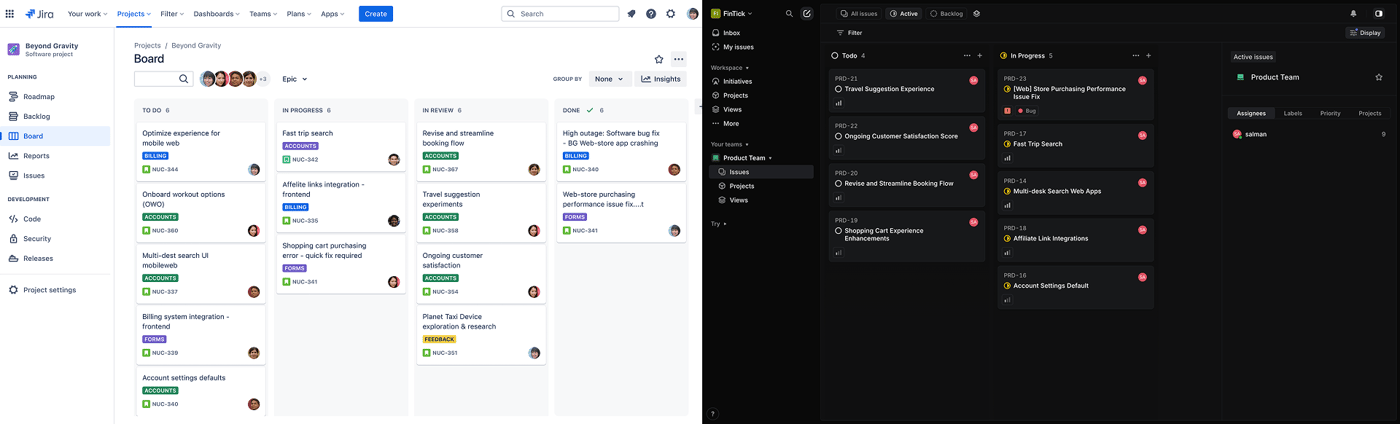Screen dimensions: 1400x424
Task: Click Filter in FinTick toolbar
Action: pos(850,33)
